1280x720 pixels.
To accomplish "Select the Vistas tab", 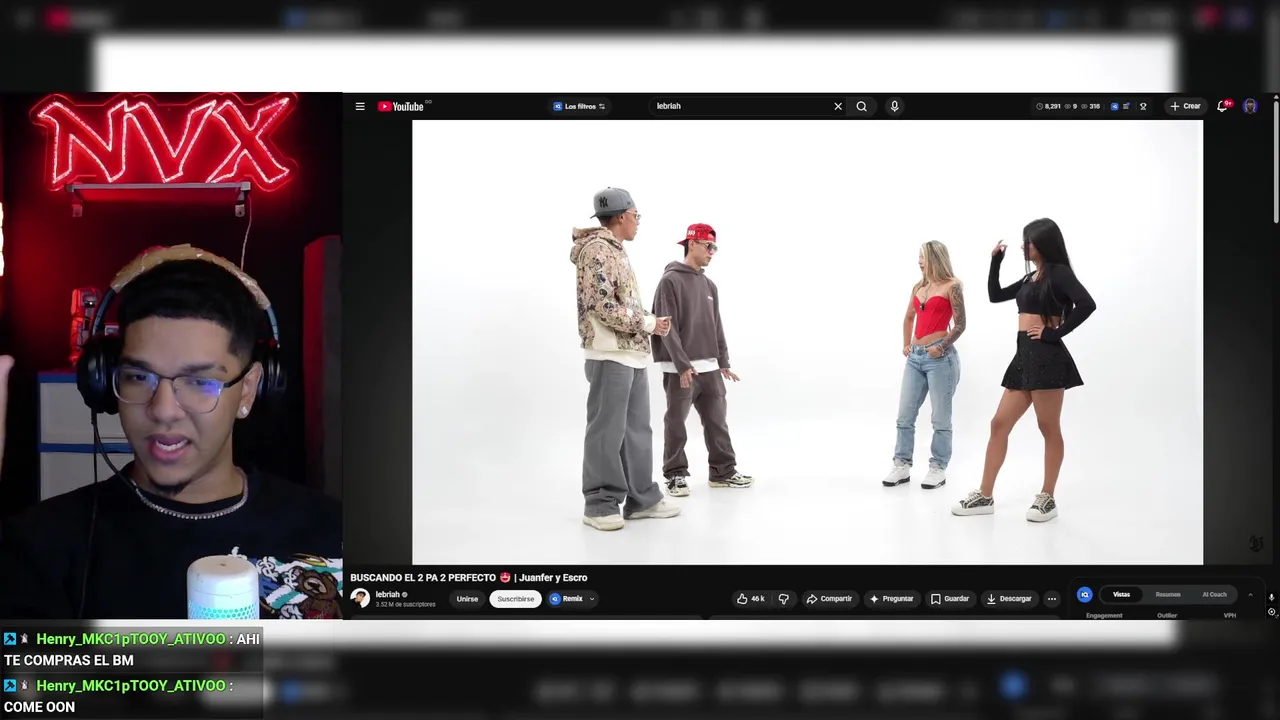I will 1122,595.
